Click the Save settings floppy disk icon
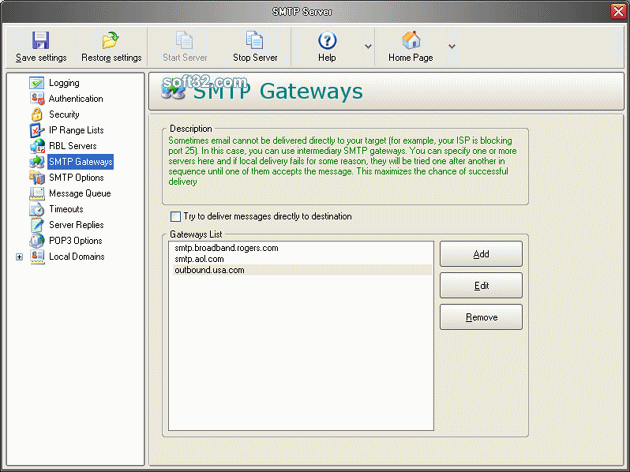This screenshot has width=630, height=472. click(x=41, y=40)
